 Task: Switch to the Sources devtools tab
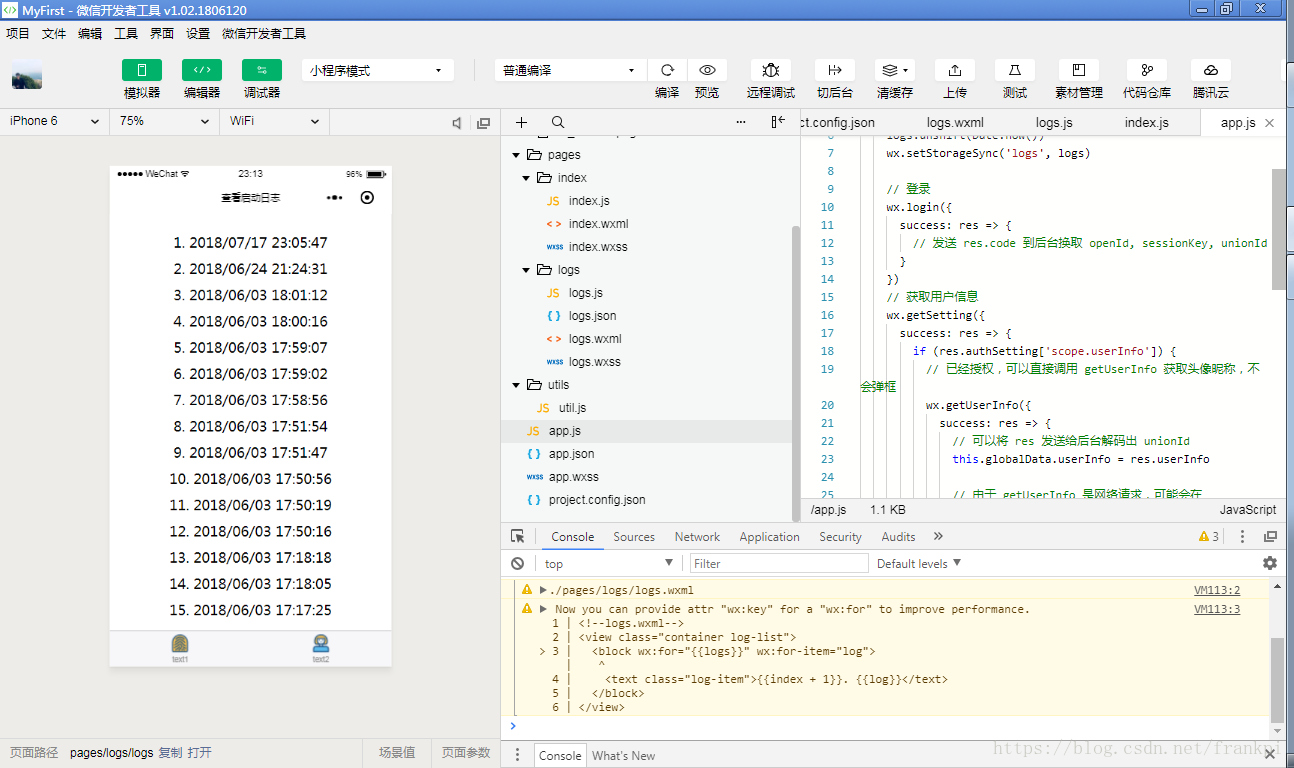(634, 537)
